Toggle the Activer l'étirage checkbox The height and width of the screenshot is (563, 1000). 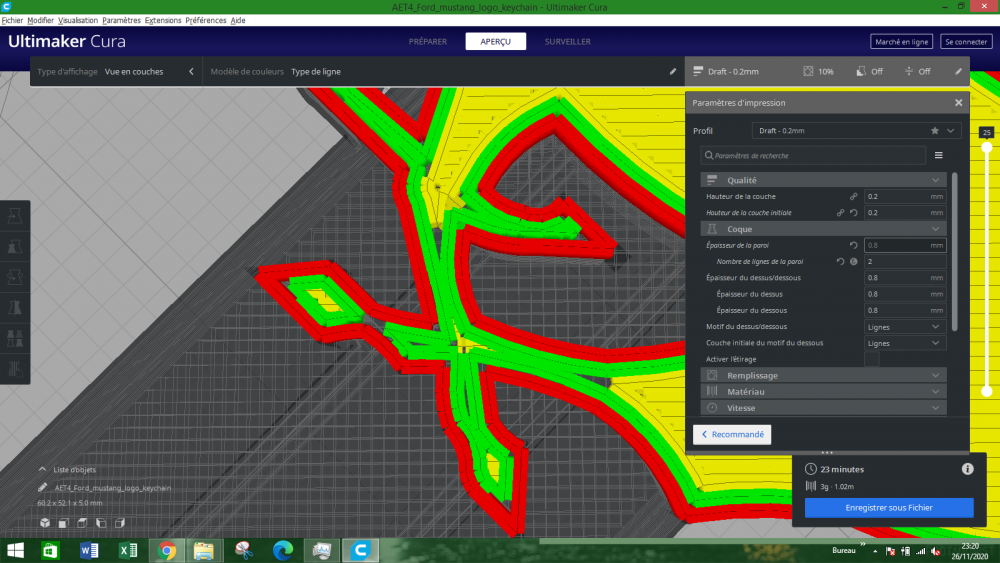pos(871,359)
